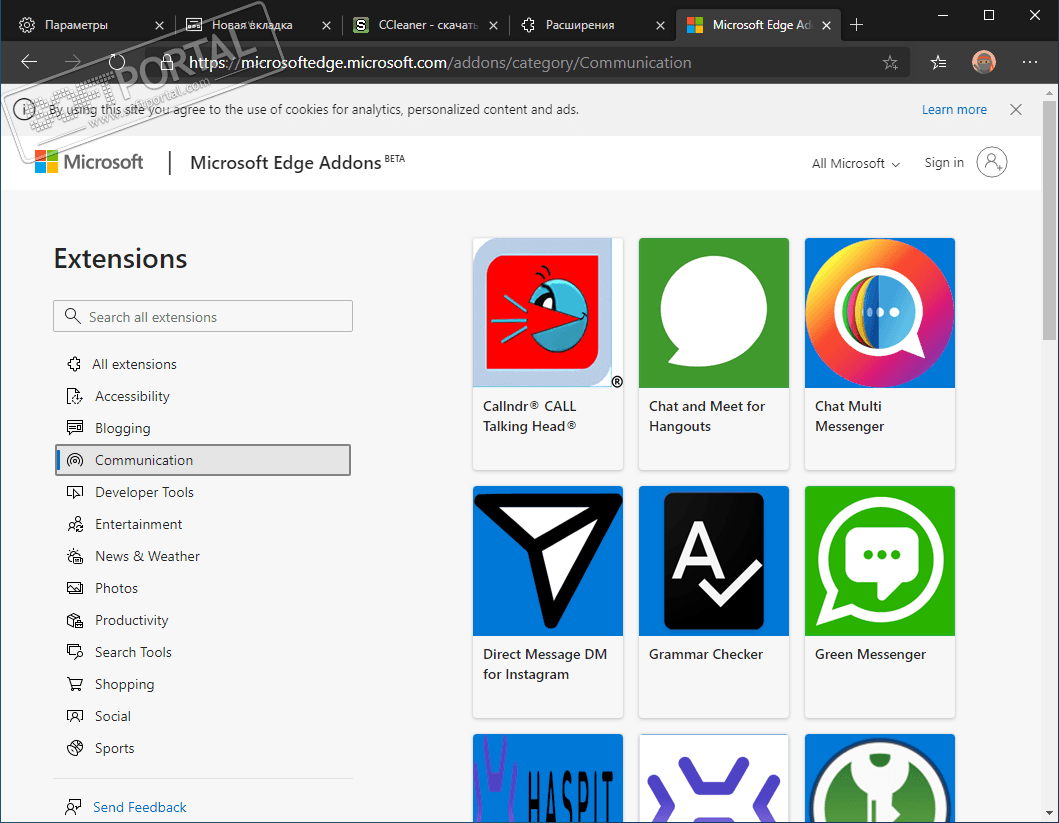Close the Microsoft Edge Addons tab

827,26
